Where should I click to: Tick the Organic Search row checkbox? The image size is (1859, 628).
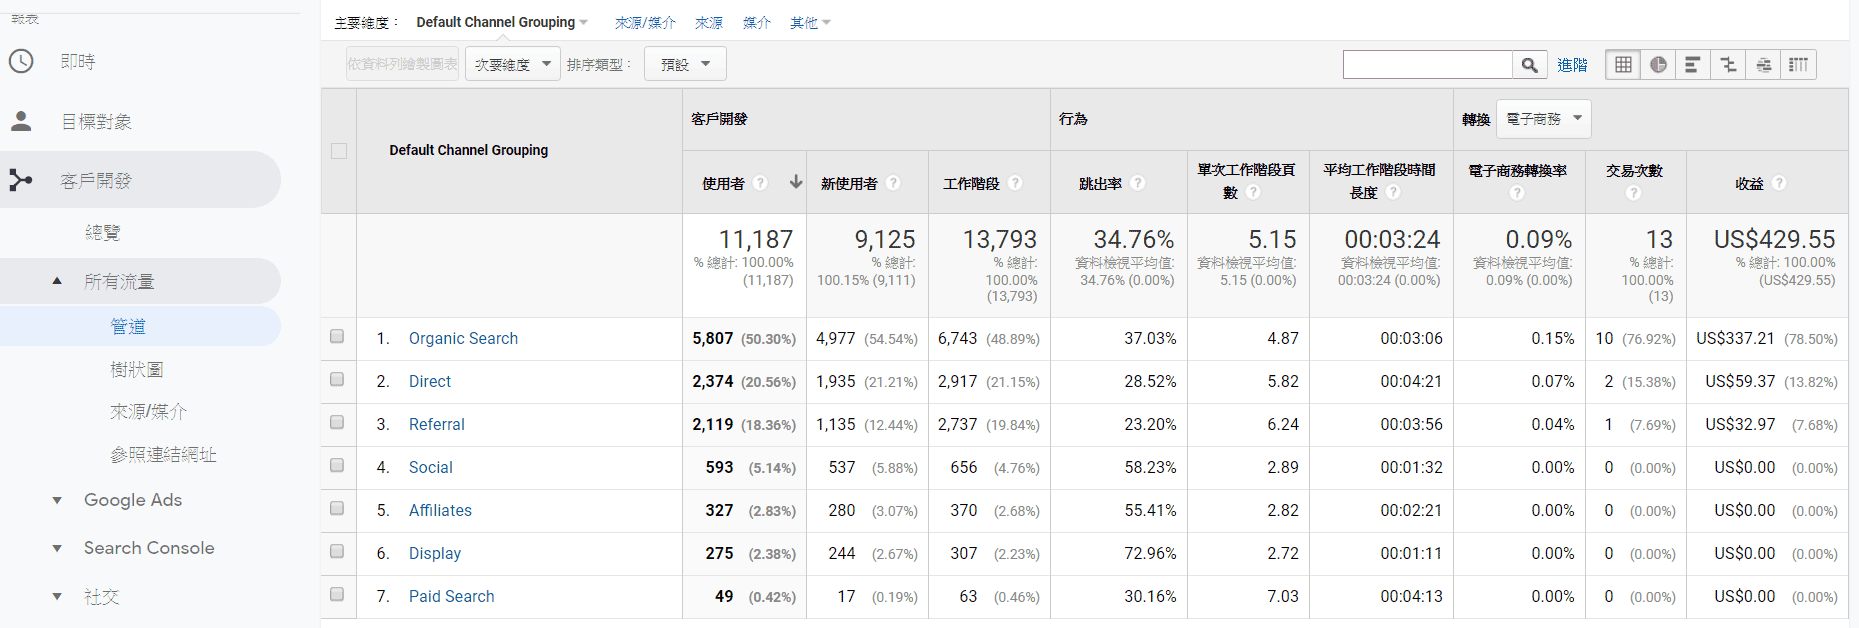[337, 337]
